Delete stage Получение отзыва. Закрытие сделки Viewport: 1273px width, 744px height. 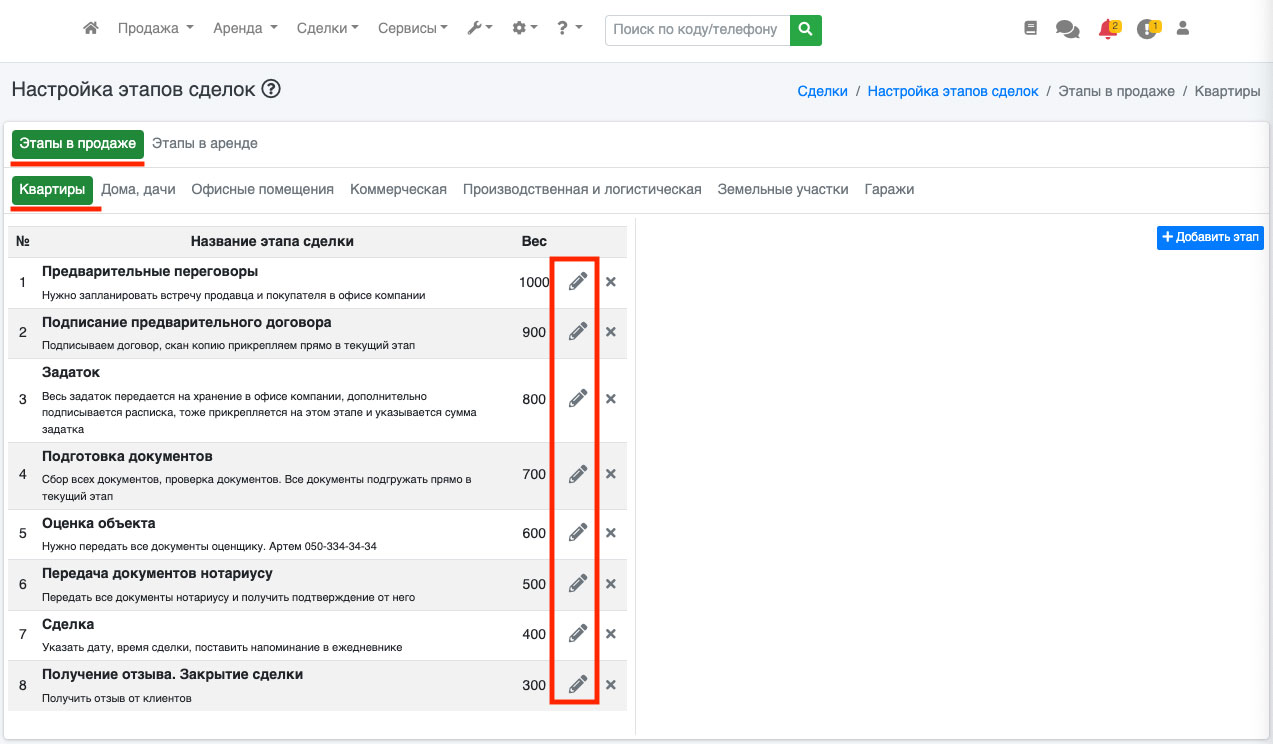[611, 685]
